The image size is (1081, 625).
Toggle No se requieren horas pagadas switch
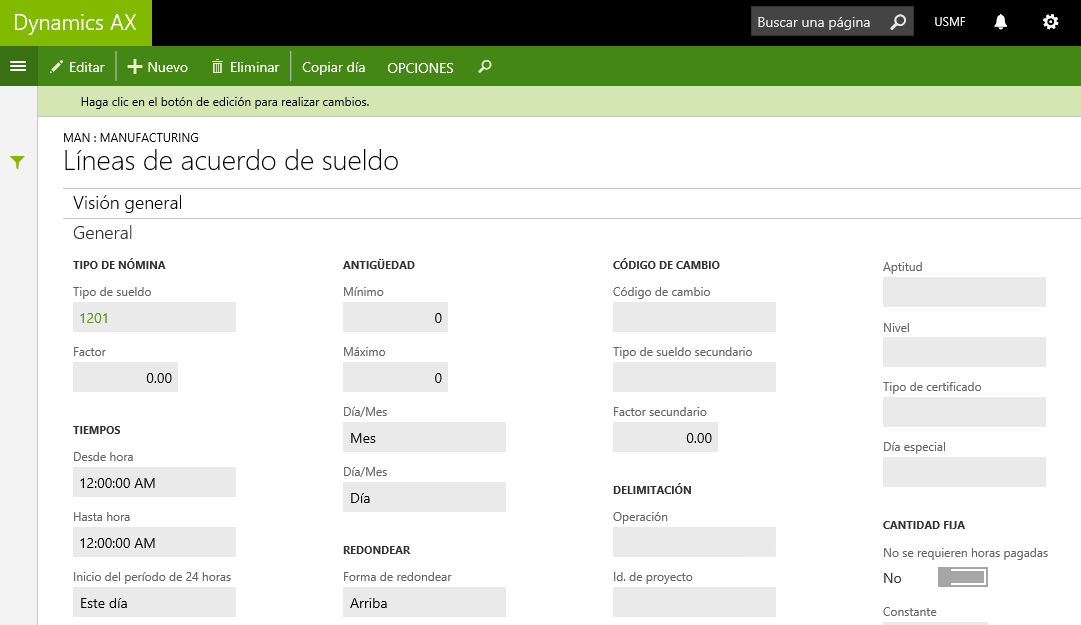[962, 577]
